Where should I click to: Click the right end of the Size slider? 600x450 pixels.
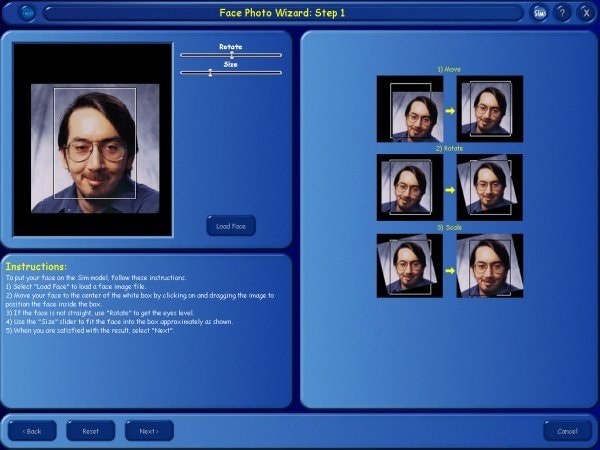coord(279,72)
